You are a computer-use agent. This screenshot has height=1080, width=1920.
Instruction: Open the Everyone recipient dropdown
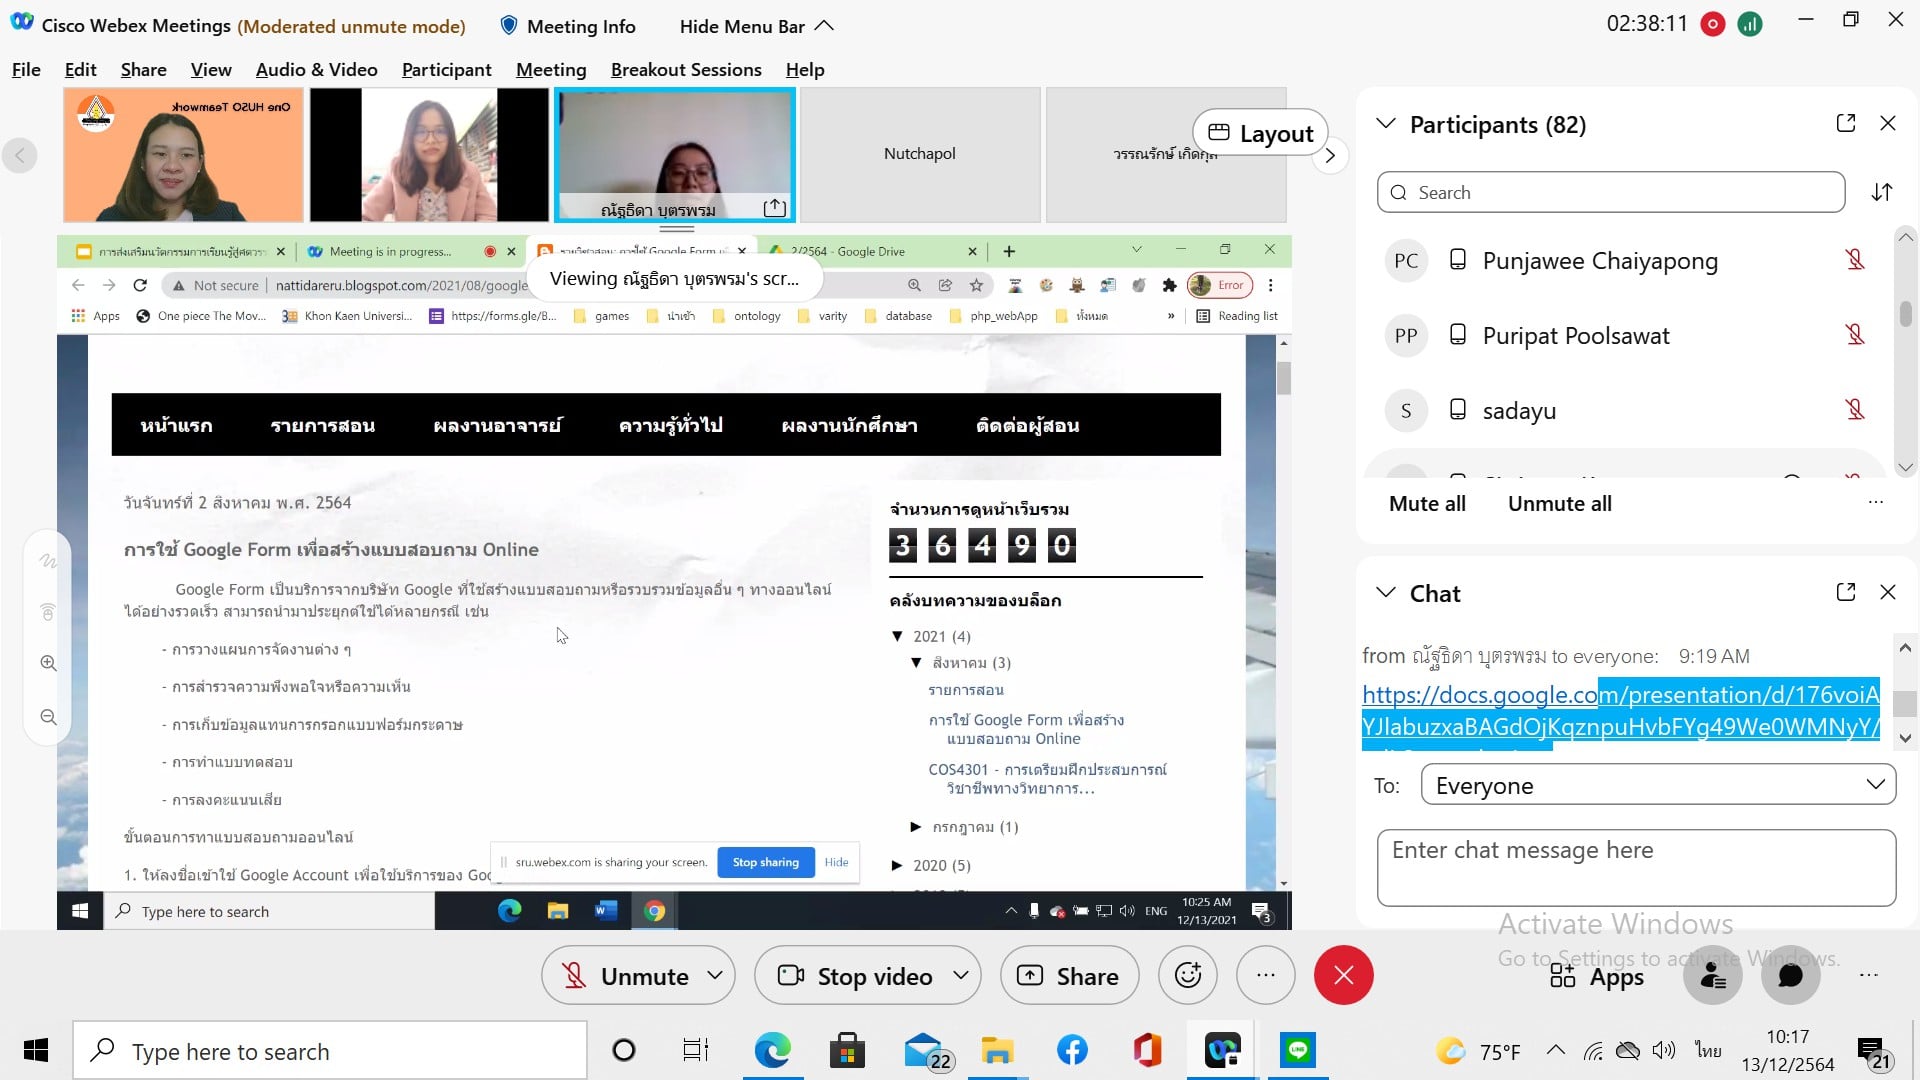pyautogui.click(x=1658, y=785)
